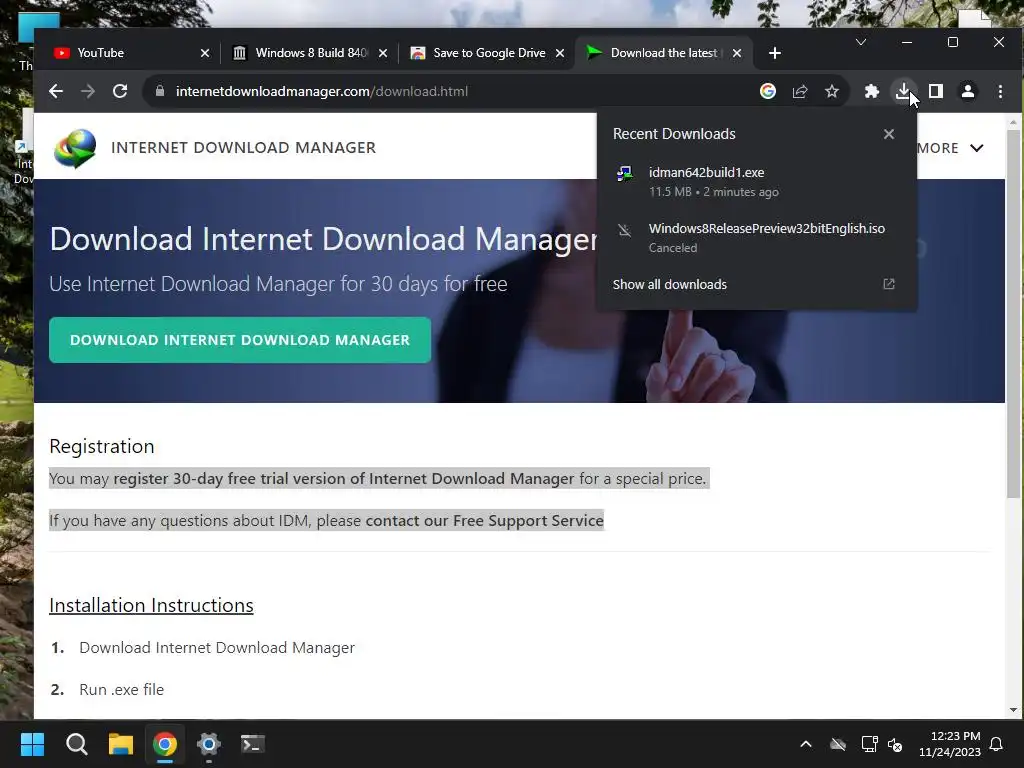
Task: Open Windows Start menu
Action: (x=32, y=744)
